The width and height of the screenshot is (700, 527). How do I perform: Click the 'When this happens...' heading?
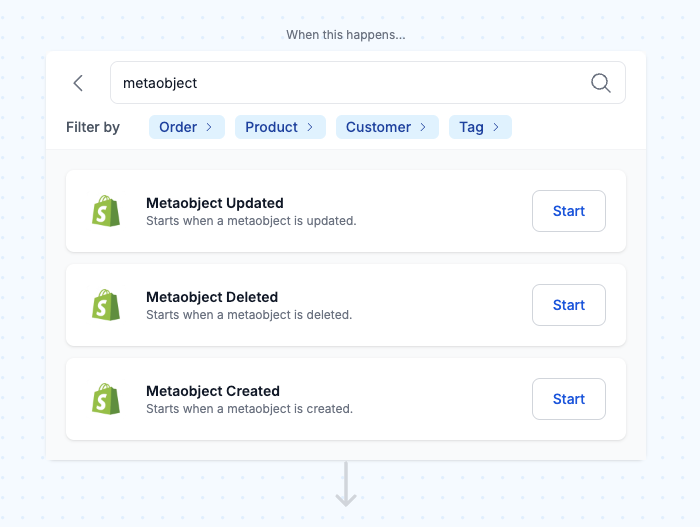(x=346, y=35)
